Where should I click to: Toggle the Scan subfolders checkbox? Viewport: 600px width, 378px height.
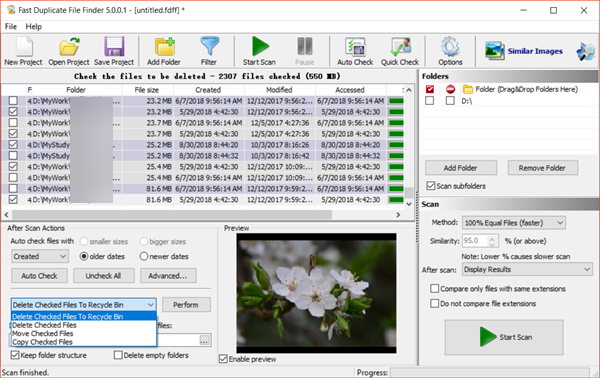431,186
